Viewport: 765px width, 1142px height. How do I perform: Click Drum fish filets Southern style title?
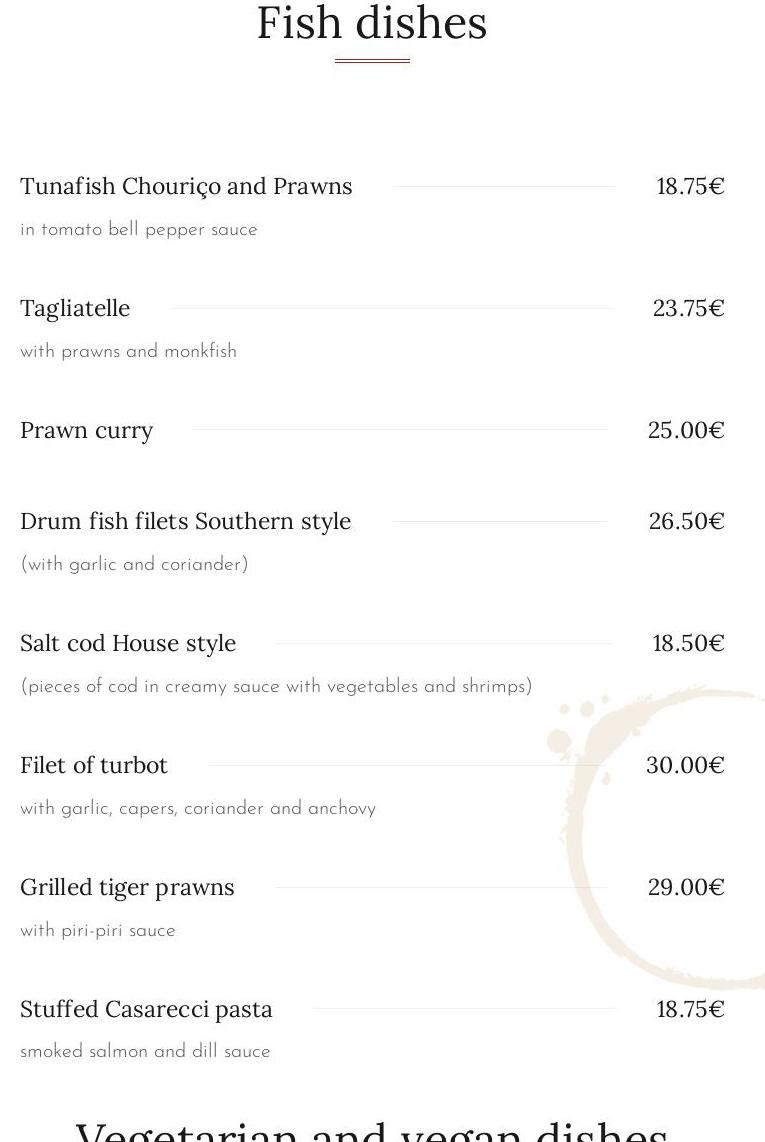tap(185, 521)
